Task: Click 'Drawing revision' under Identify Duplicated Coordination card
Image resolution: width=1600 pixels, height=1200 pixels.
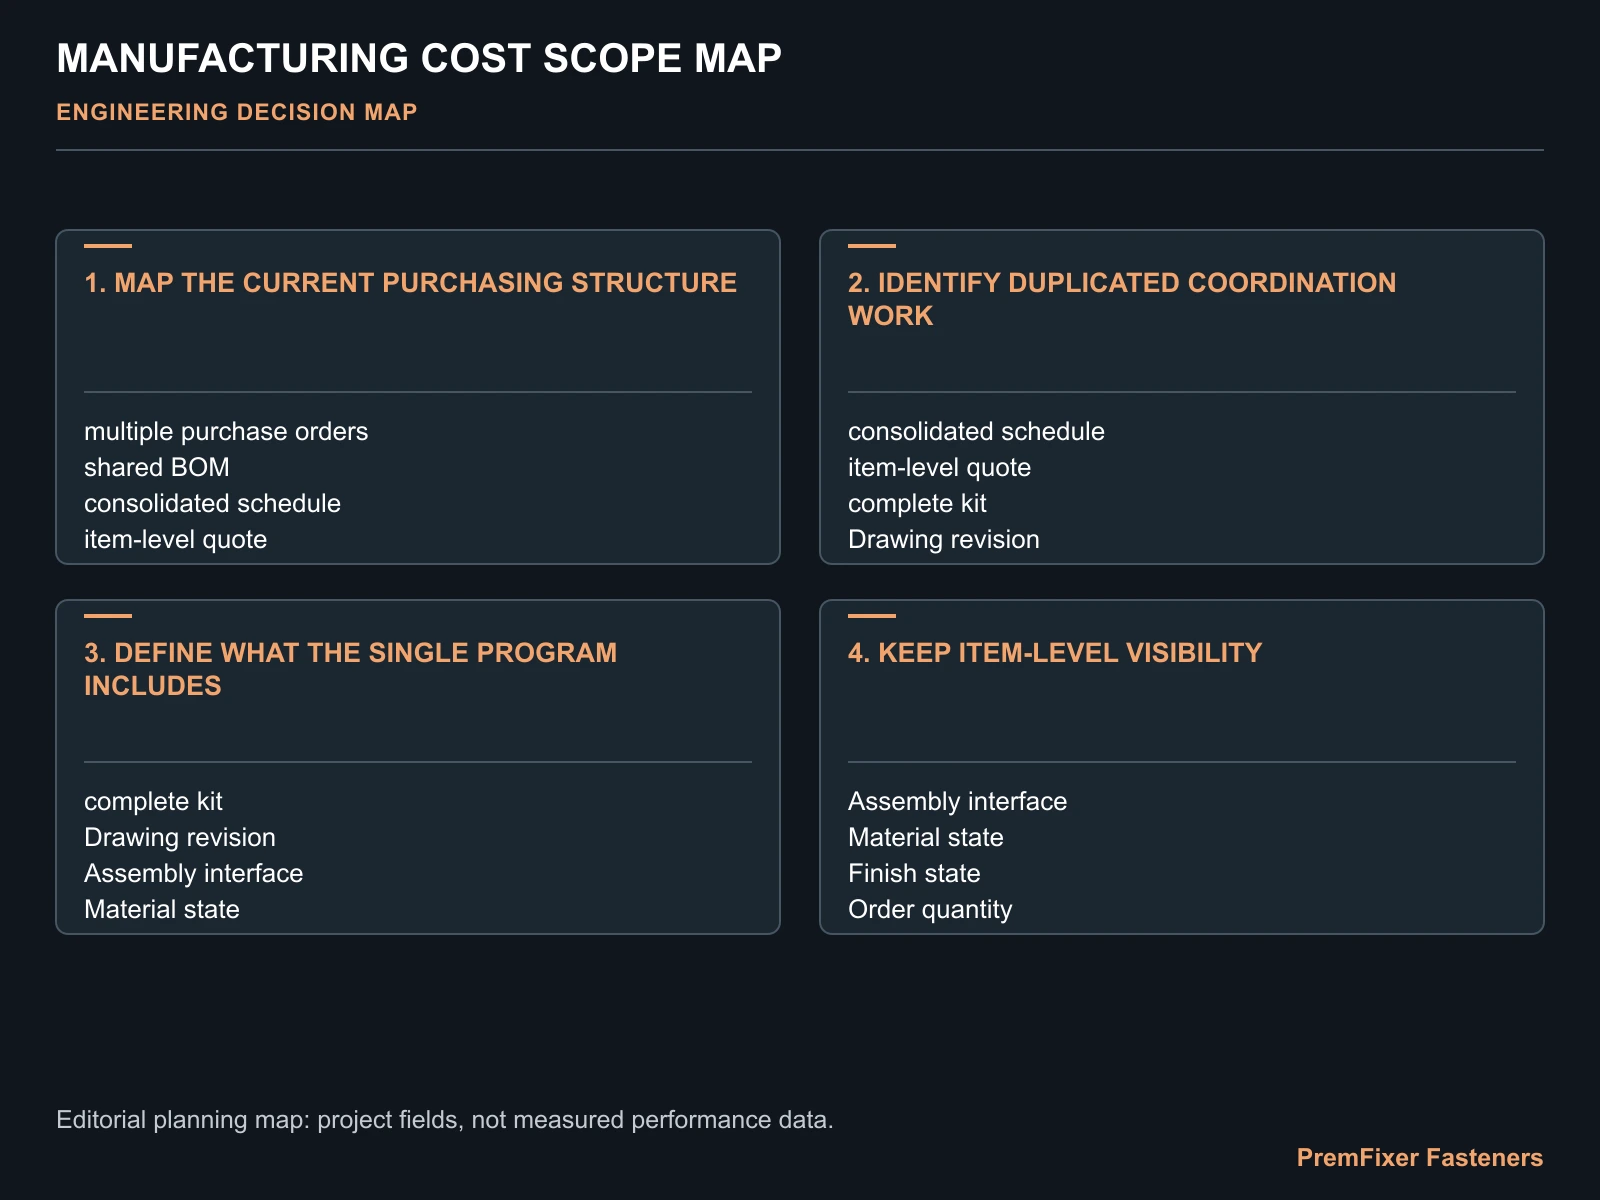Action: click(x=944, y=540)
